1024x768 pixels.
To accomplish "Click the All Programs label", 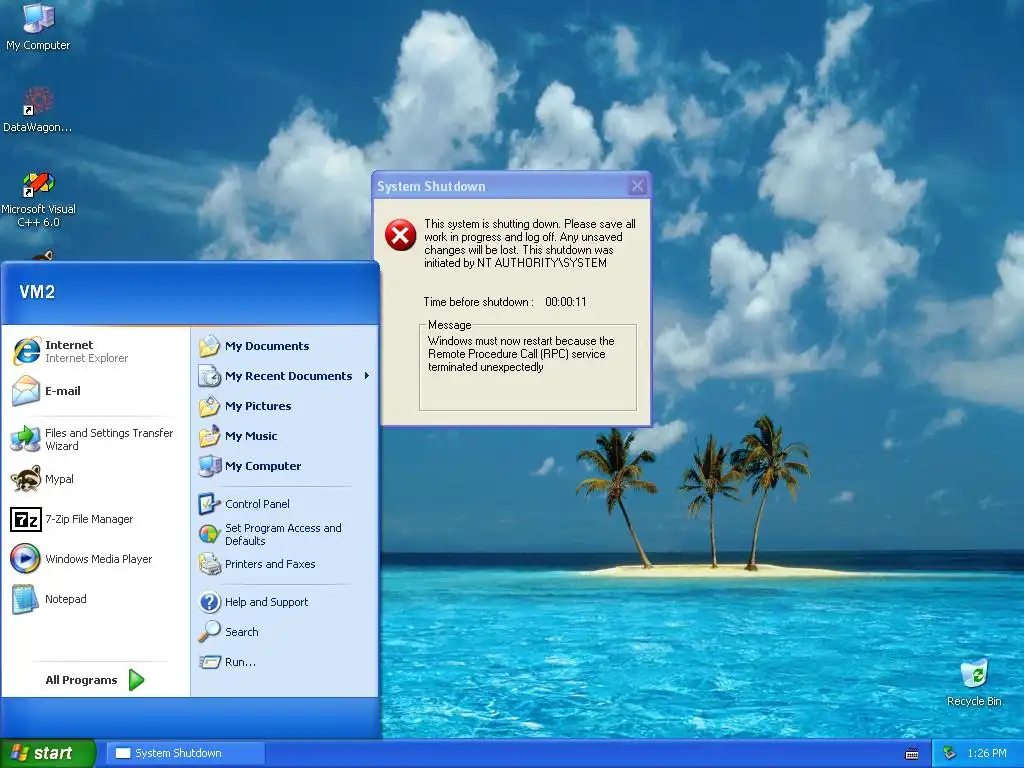I will click(81, 680).
